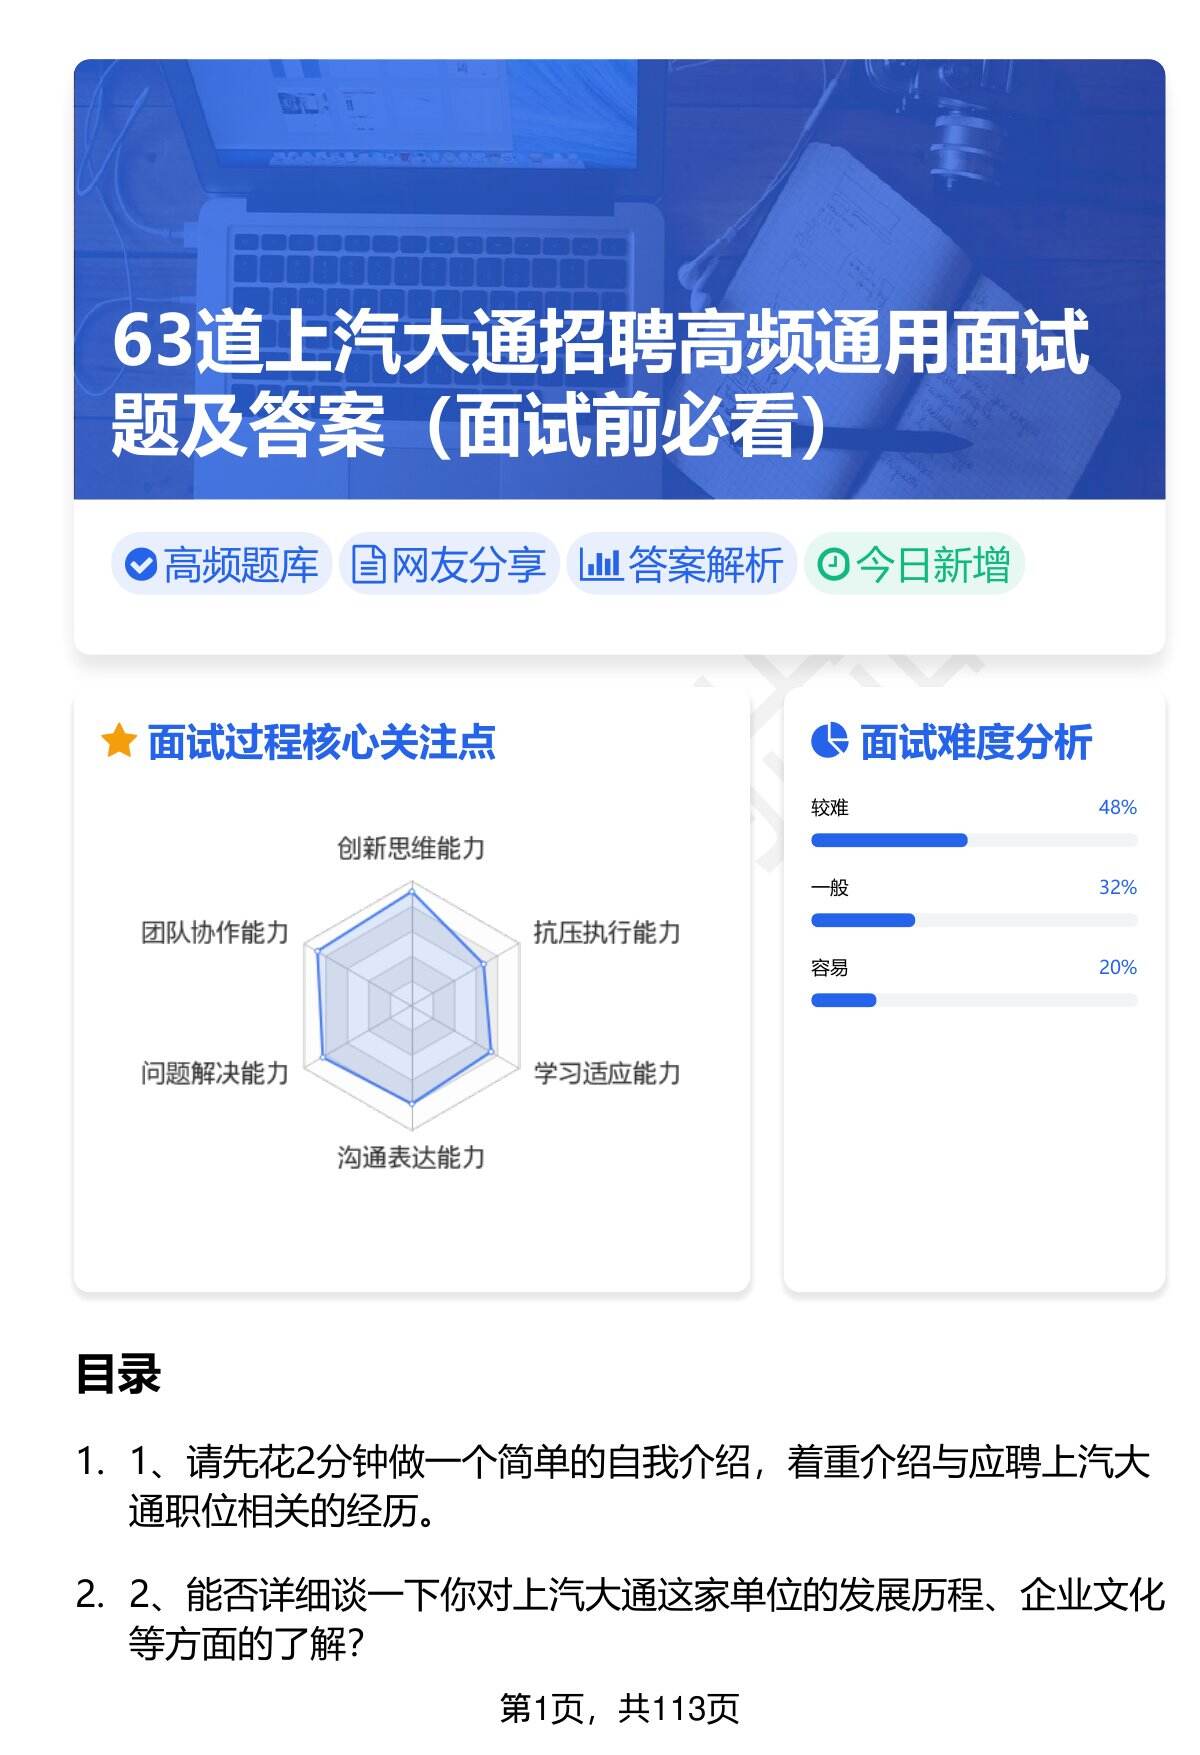1200x1755 pixels.
Task: Click the 创新思维能力 radar label
Action: 411,849
